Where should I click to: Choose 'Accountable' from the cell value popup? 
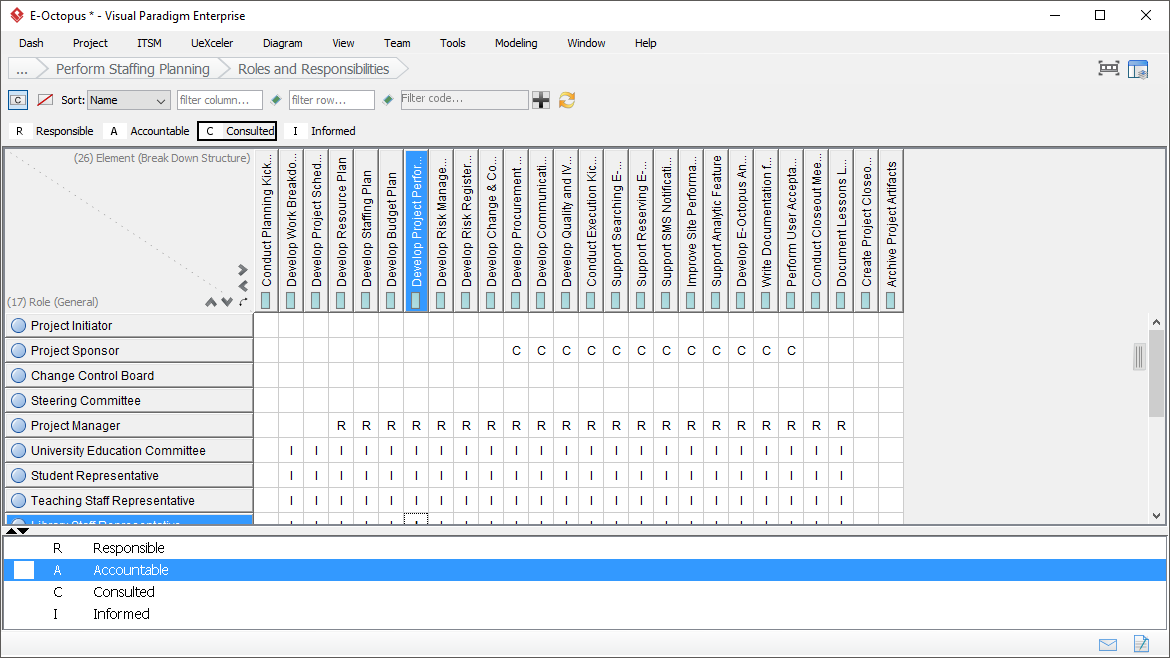(130, 570)
